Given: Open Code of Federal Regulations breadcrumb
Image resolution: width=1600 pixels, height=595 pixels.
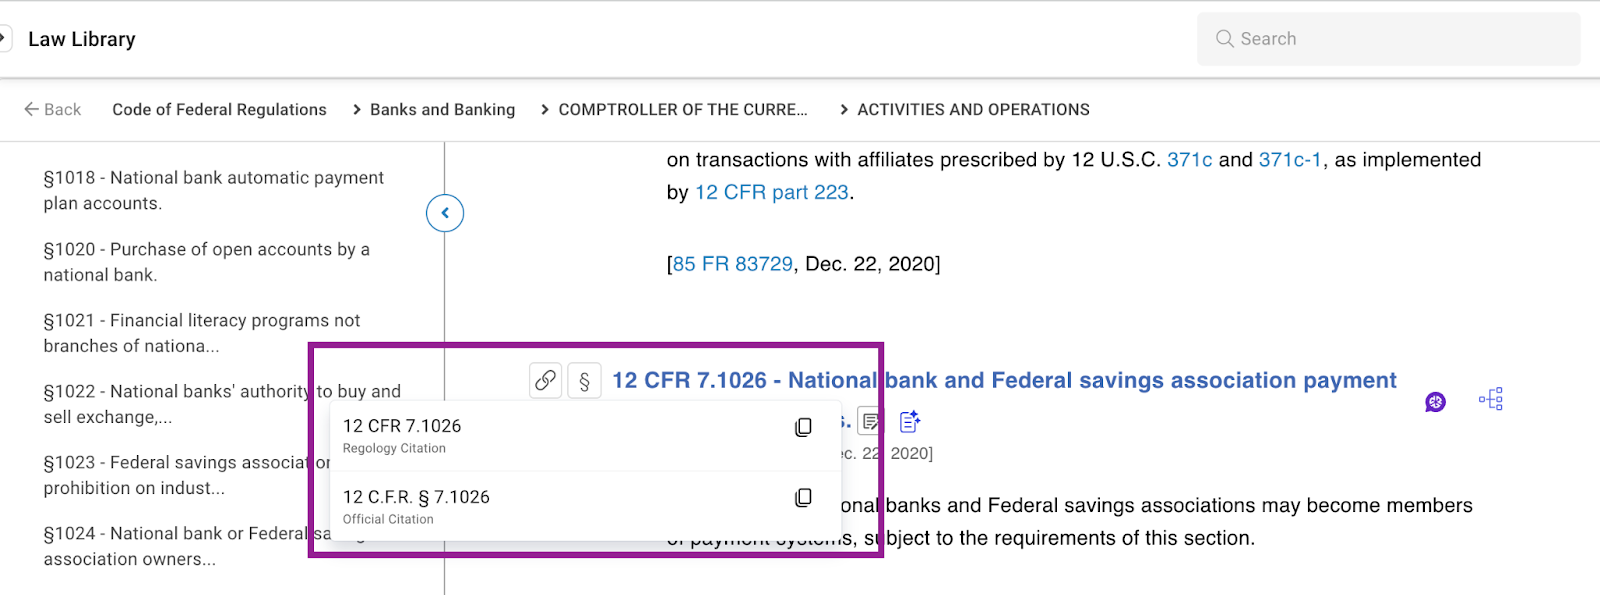Looking at the screenshot, I should click(219, 110).
